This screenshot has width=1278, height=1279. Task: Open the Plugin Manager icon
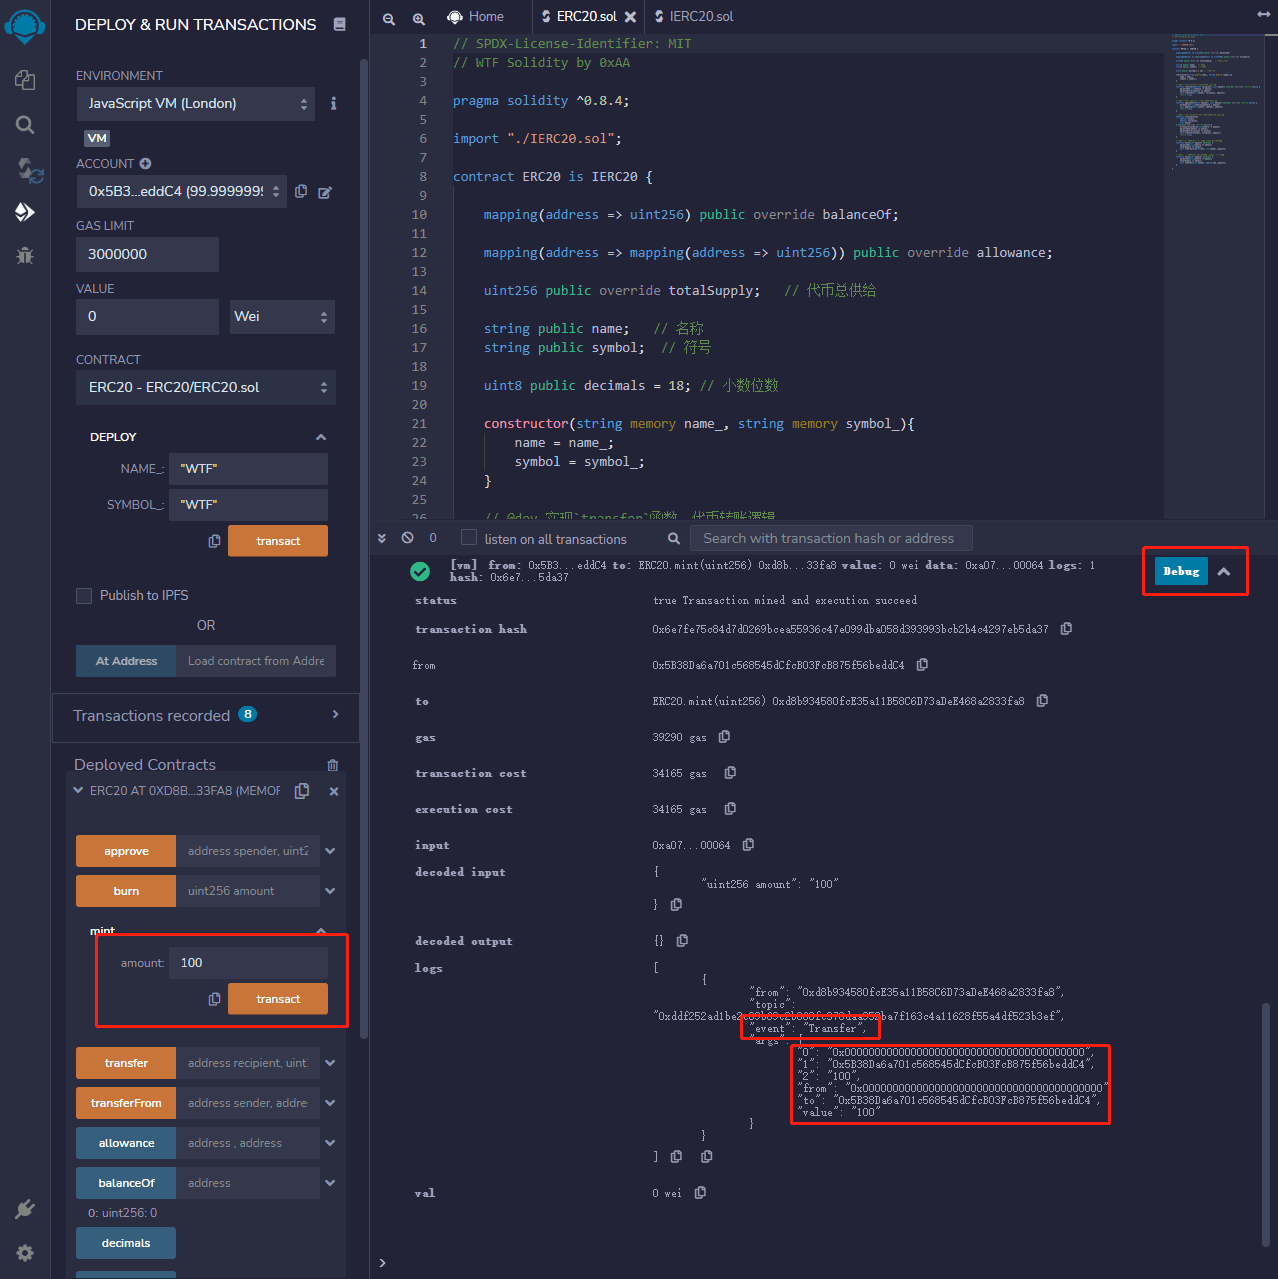[x=25, y=1209]
